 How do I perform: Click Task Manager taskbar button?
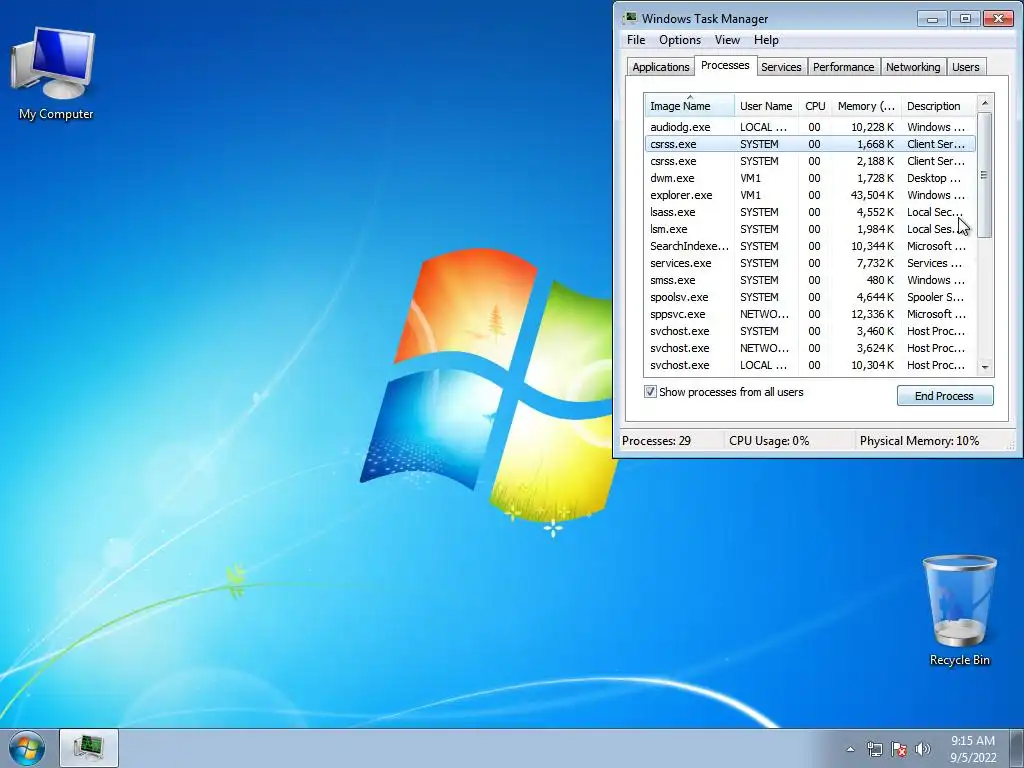click(89, 748)
